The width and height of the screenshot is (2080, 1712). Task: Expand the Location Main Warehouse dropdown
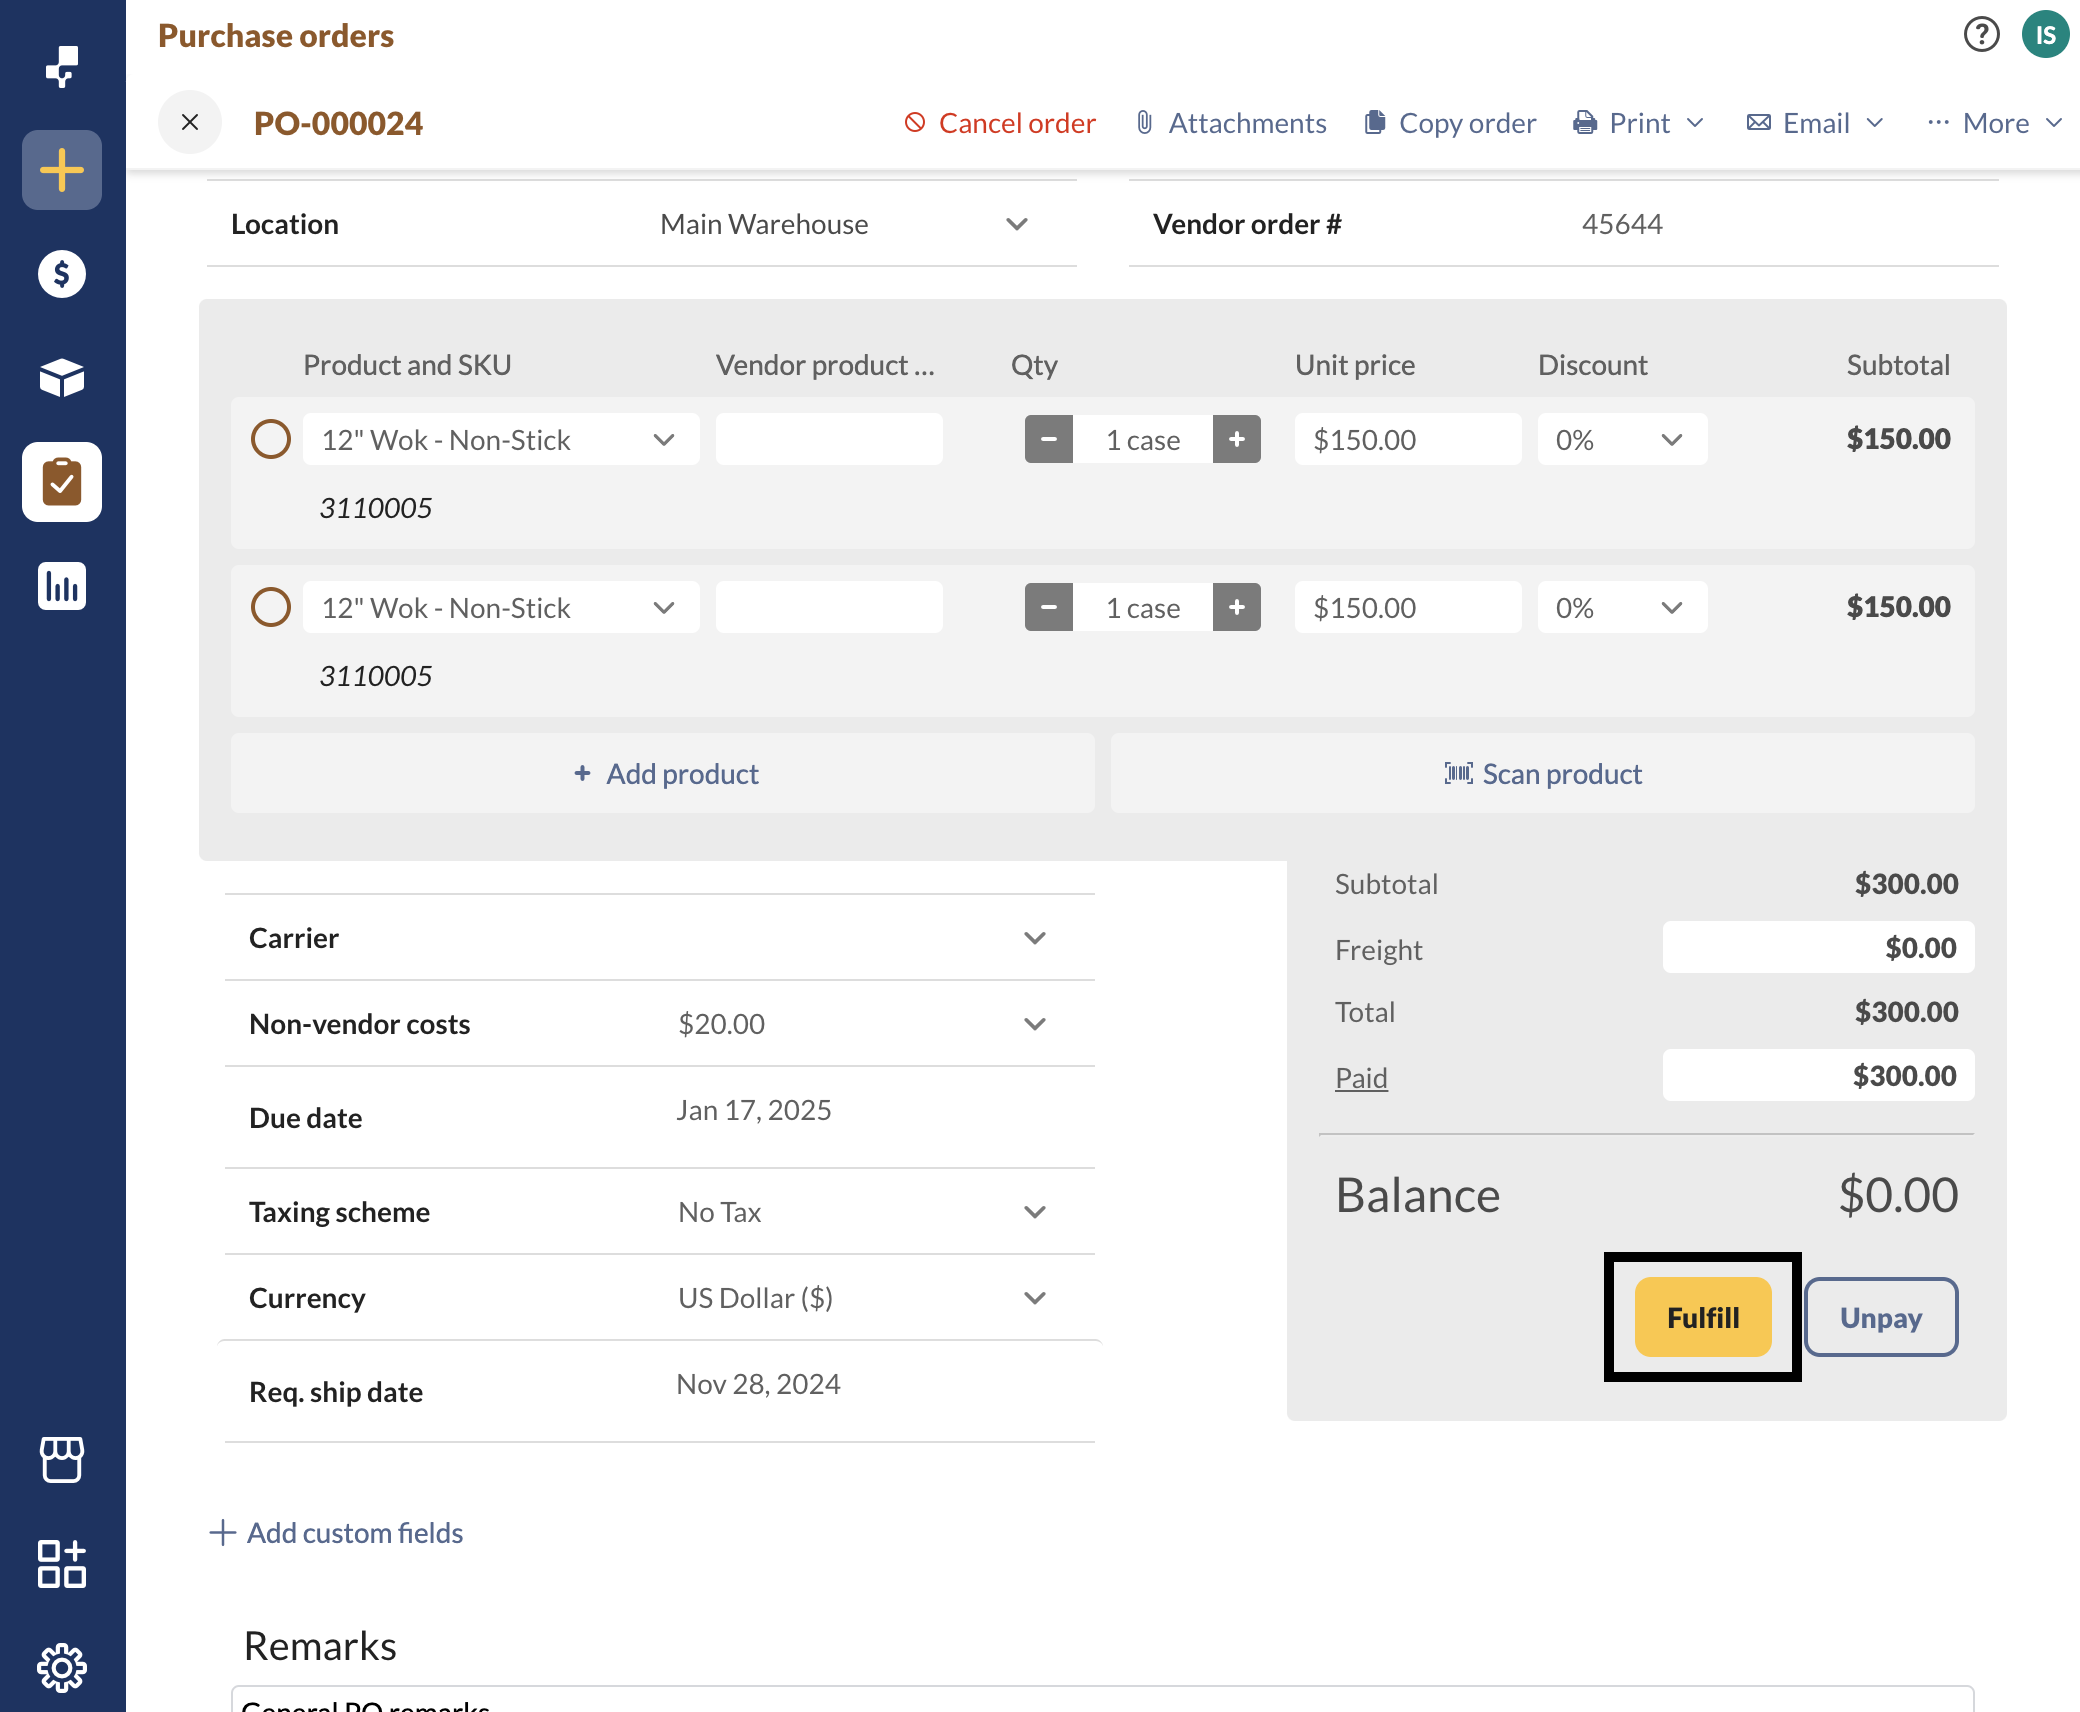(1016, 224)
